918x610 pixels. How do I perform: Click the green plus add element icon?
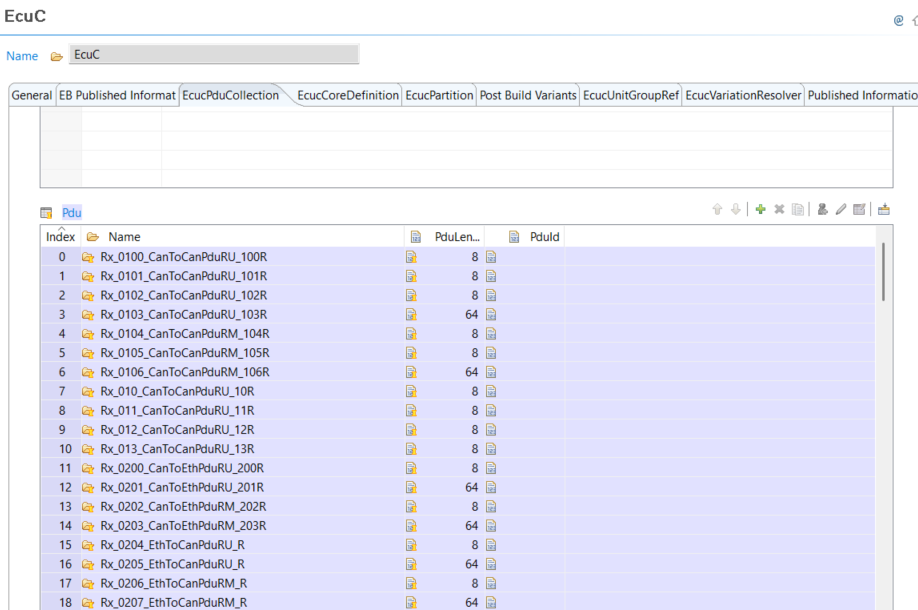[761, 210]
